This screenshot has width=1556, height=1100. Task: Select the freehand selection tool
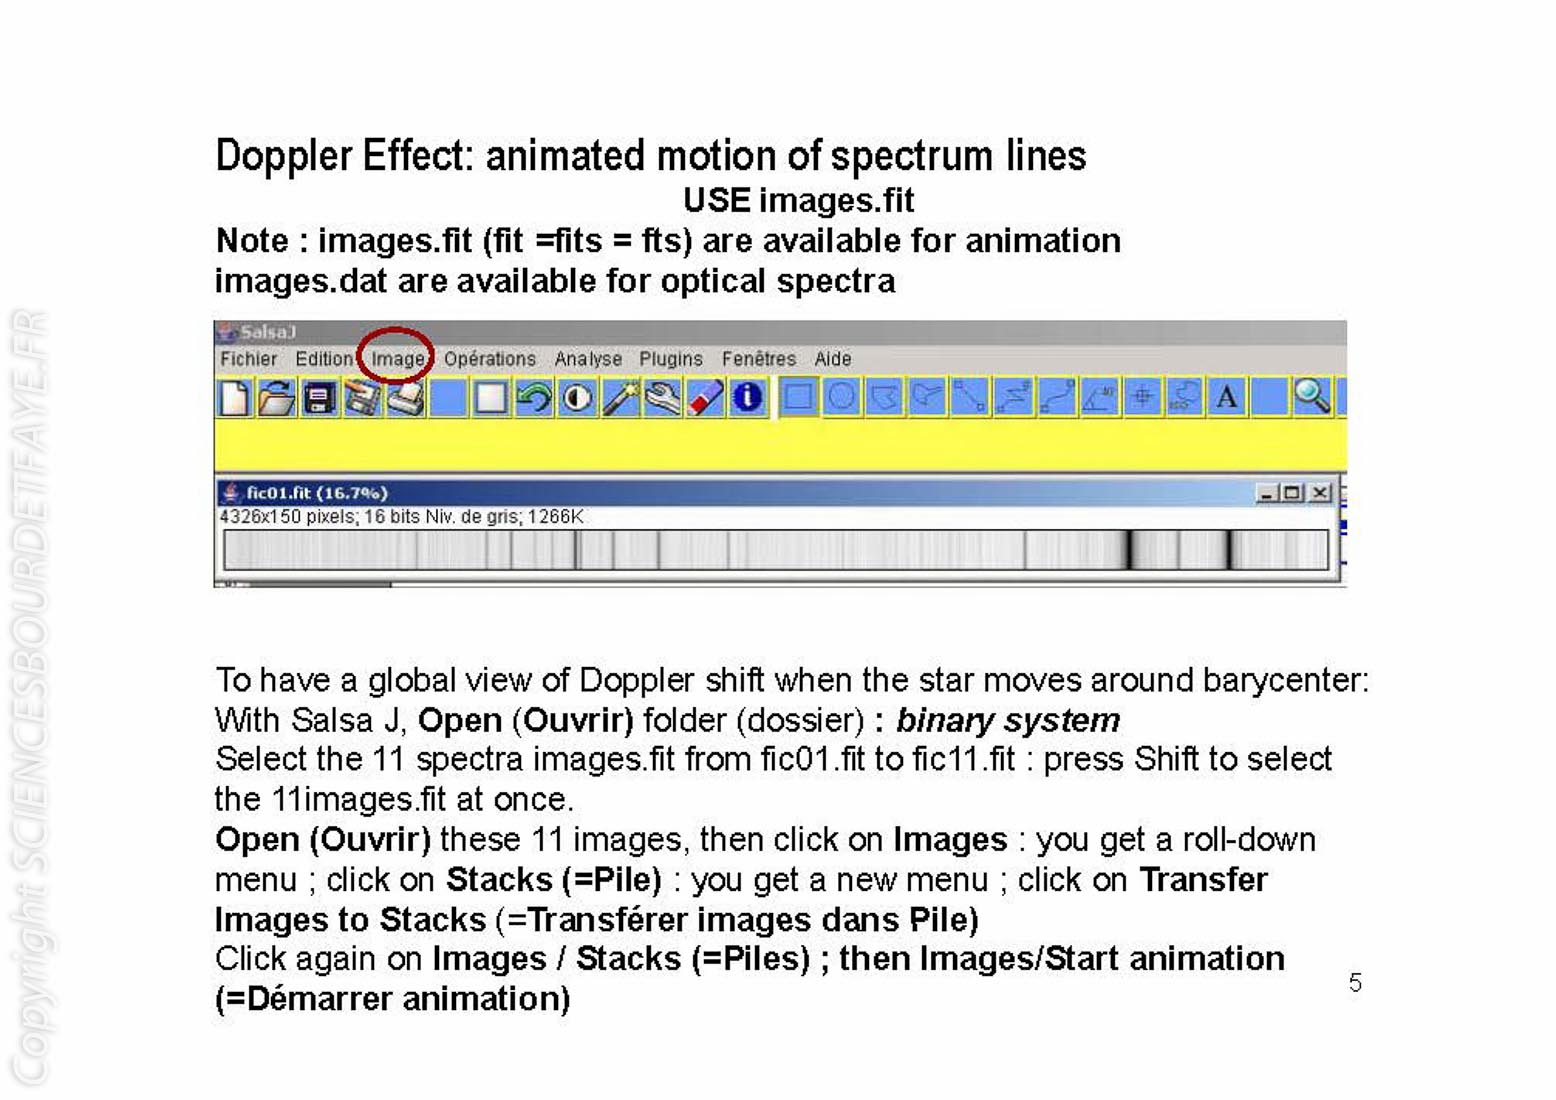tap(928, 398)
